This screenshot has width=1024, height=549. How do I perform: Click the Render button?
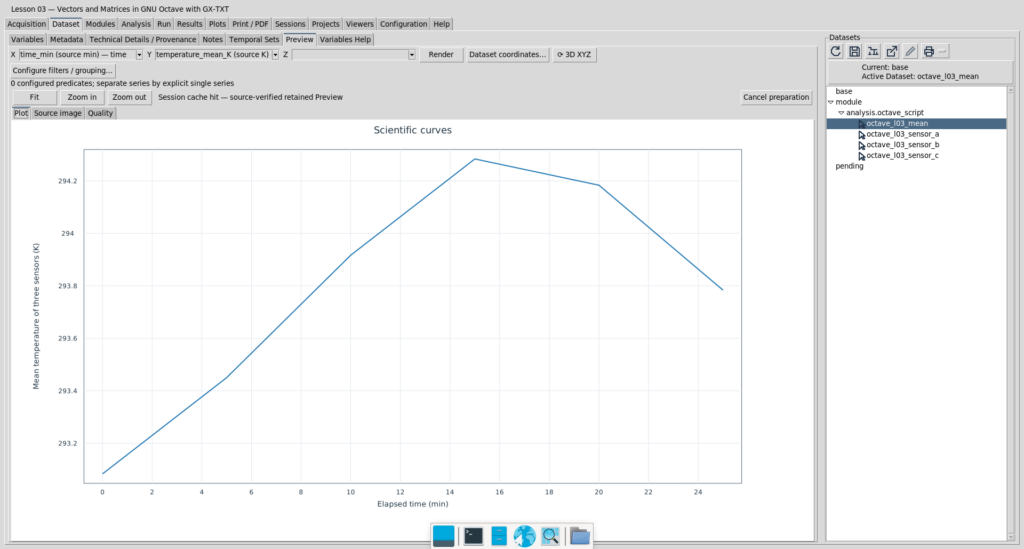pos(441,55)
